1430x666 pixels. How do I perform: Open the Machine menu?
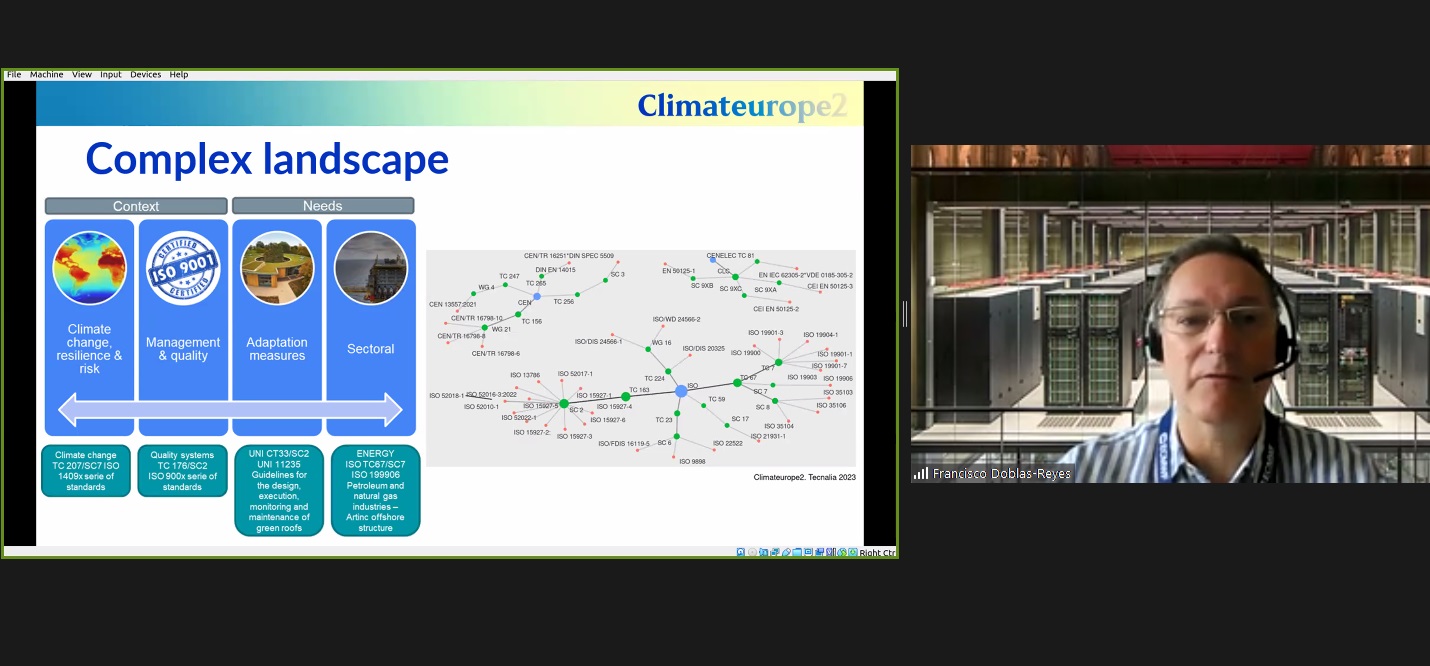point(46,75)
